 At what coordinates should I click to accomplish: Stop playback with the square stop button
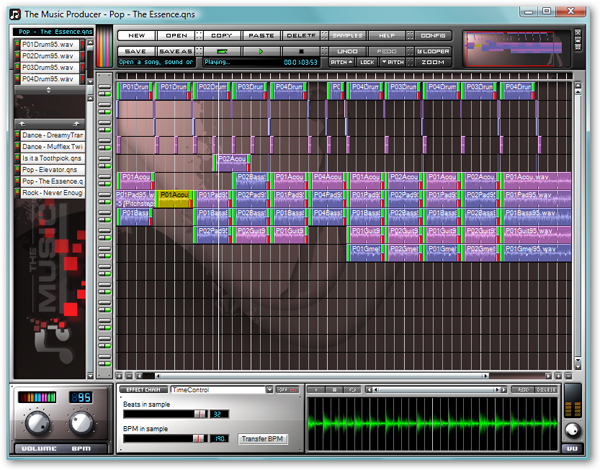pos(301,51)
